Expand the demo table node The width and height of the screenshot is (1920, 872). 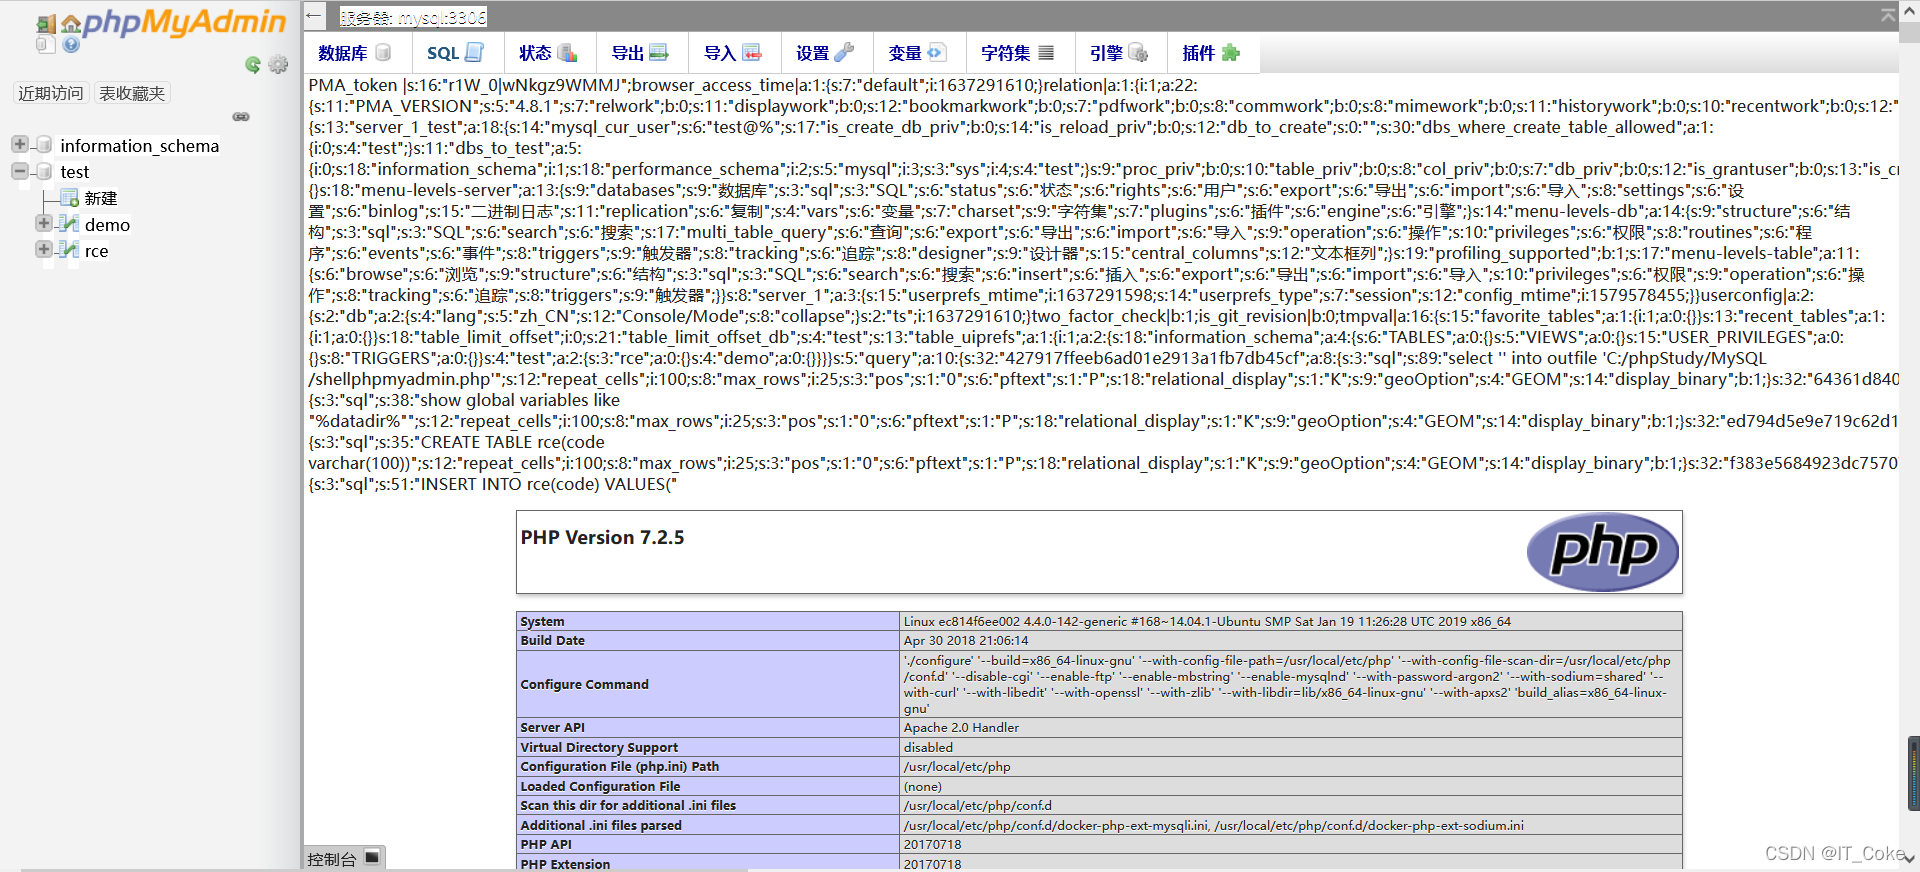click(44, 223)
